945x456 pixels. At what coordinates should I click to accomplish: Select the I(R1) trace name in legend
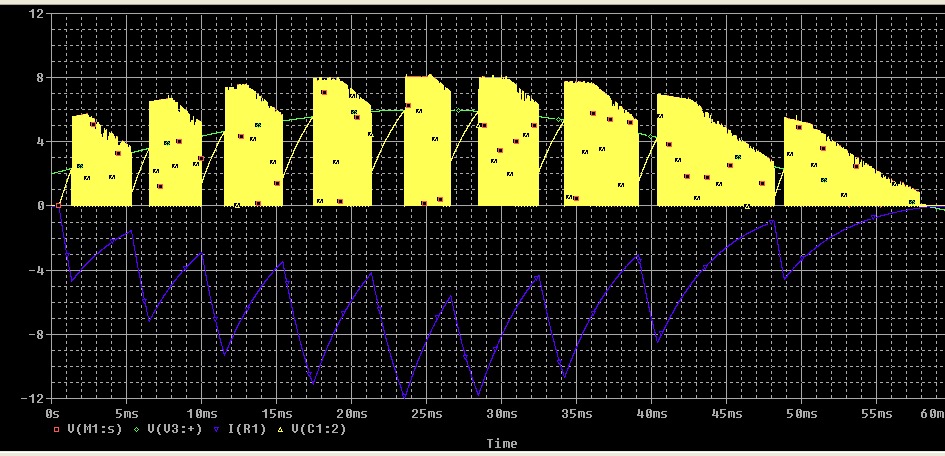pyautogui.click(x=248, y=428)
